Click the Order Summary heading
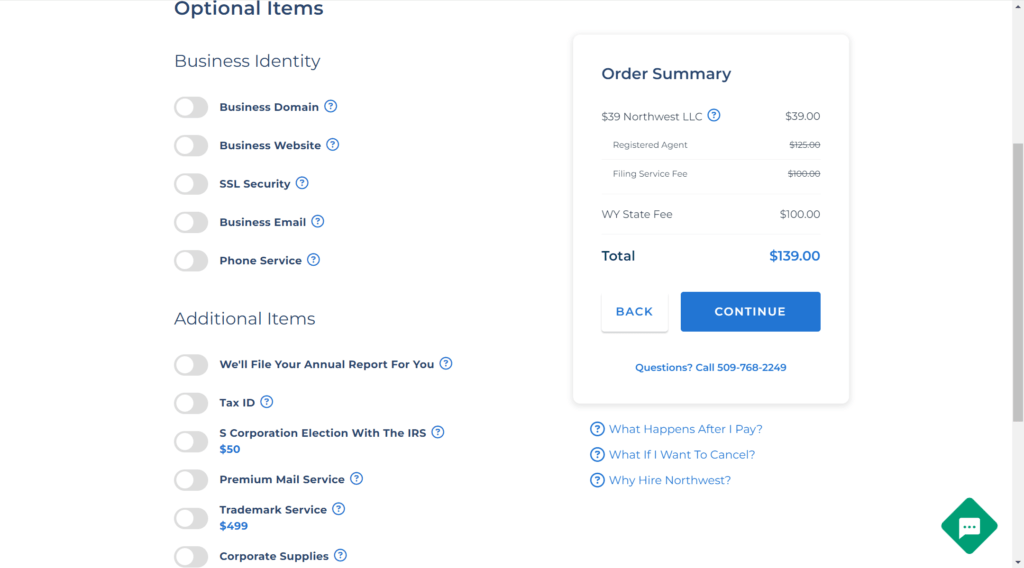The width and height of the screenshot is (1024, 568). (666, 74)
